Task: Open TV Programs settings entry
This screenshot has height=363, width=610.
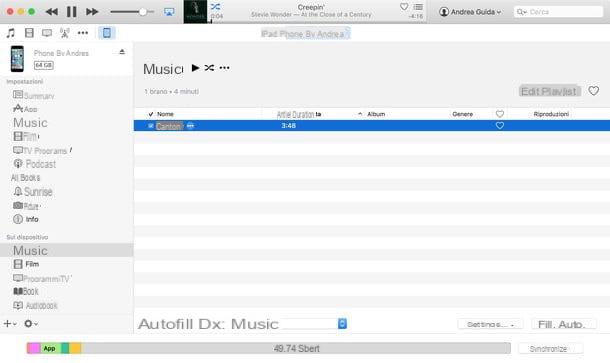Action: 42,151
